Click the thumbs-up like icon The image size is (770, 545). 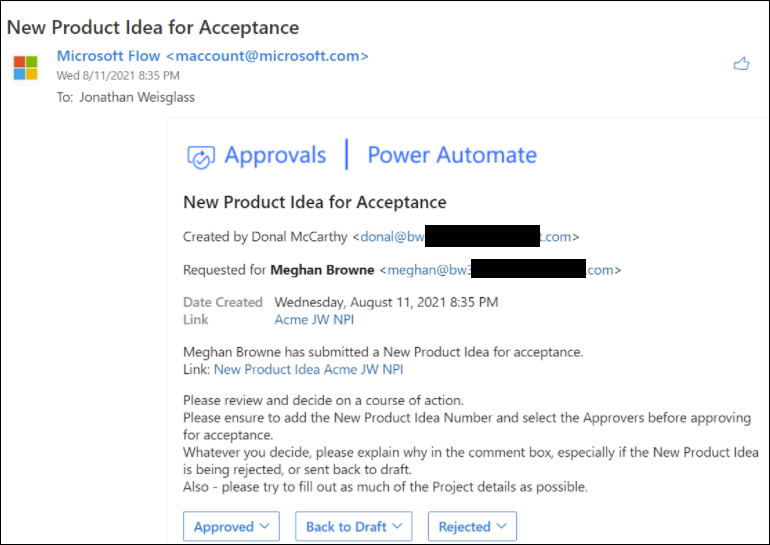[742, 64]
